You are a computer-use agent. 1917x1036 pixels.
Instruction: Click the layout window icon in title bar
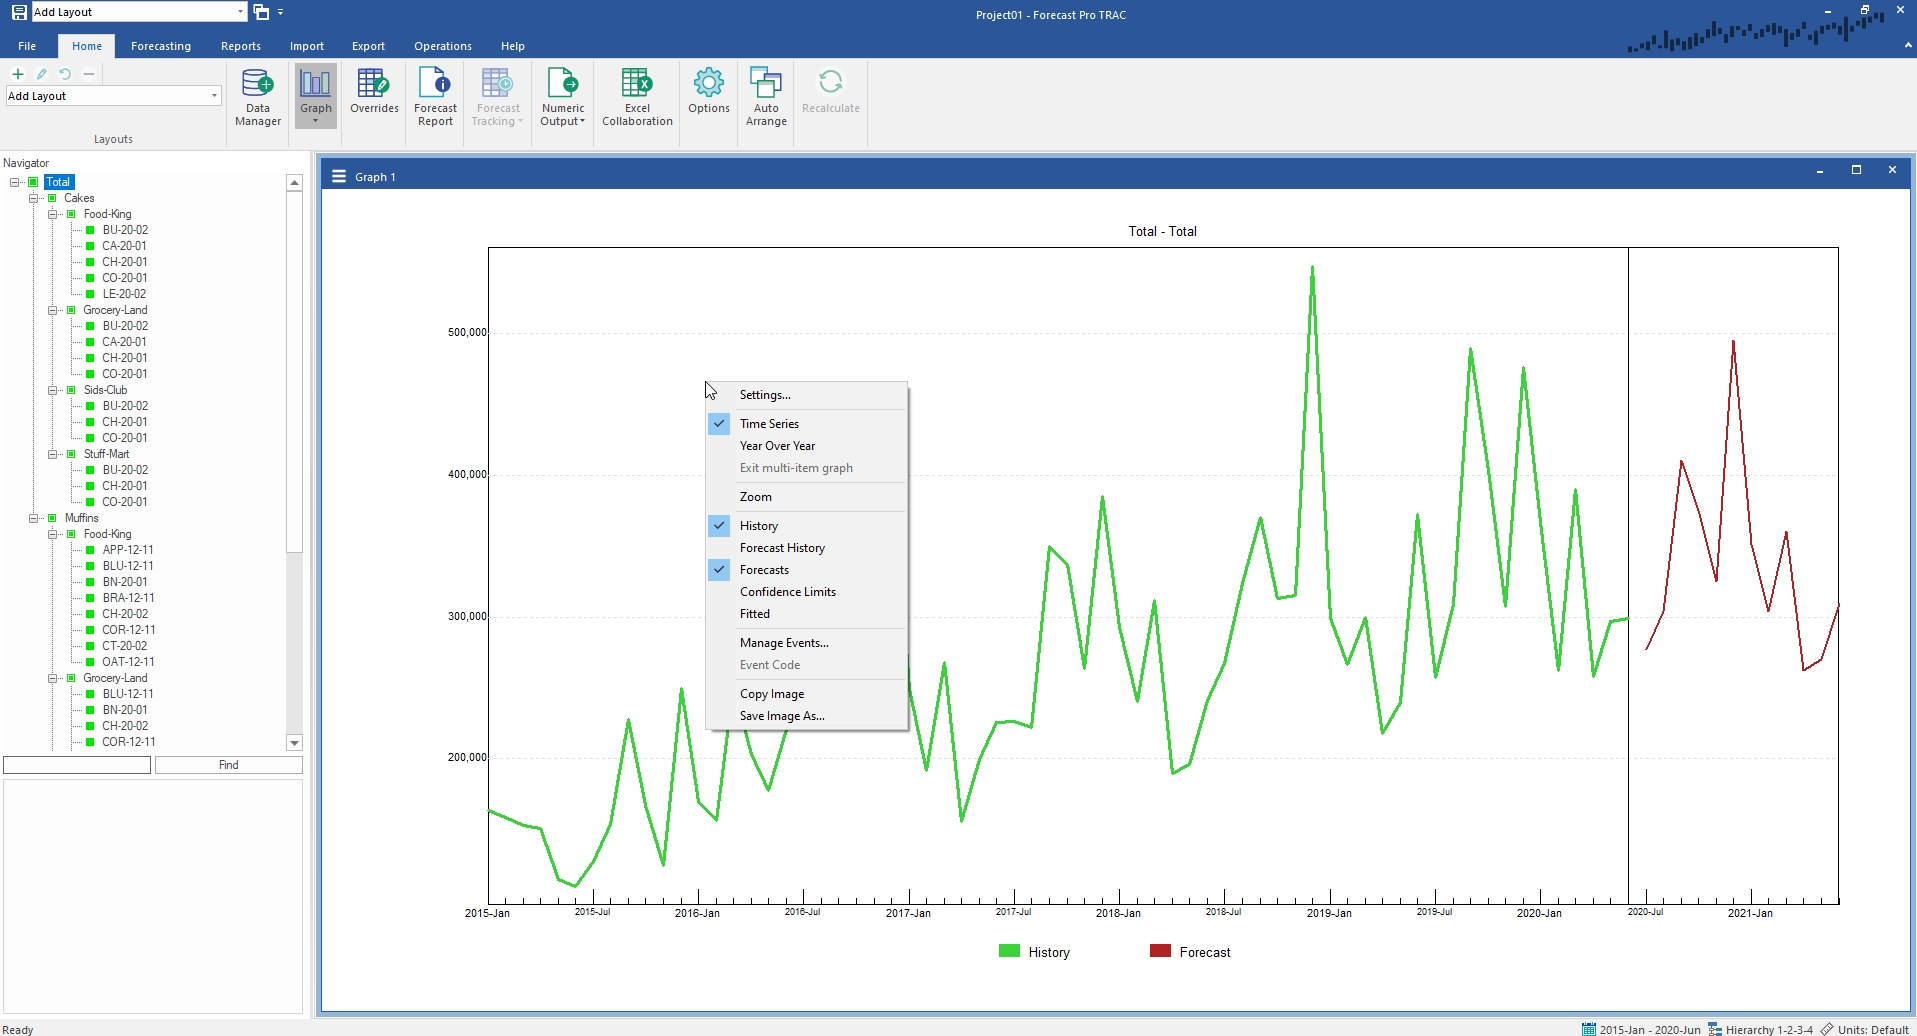[261, 12]
